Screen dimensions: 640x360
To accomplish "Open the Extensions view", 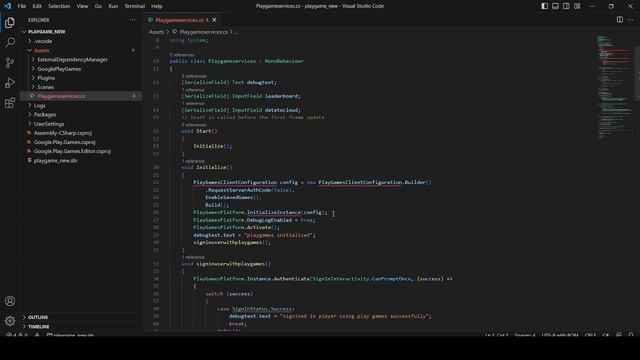I will point(10,102).
